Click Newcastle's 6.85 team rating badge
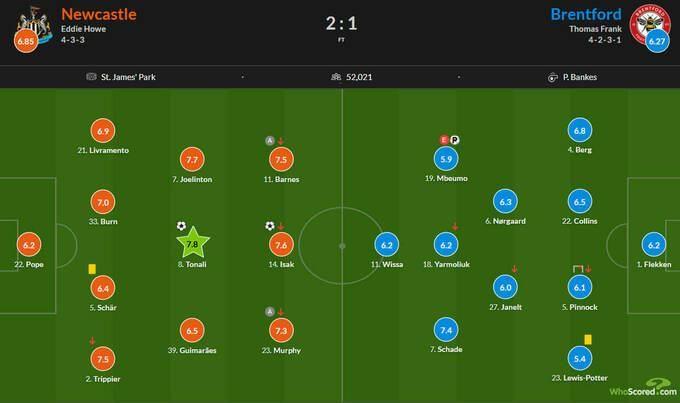Viewport: 680px width, 403px height. click(x=26, y=41)
